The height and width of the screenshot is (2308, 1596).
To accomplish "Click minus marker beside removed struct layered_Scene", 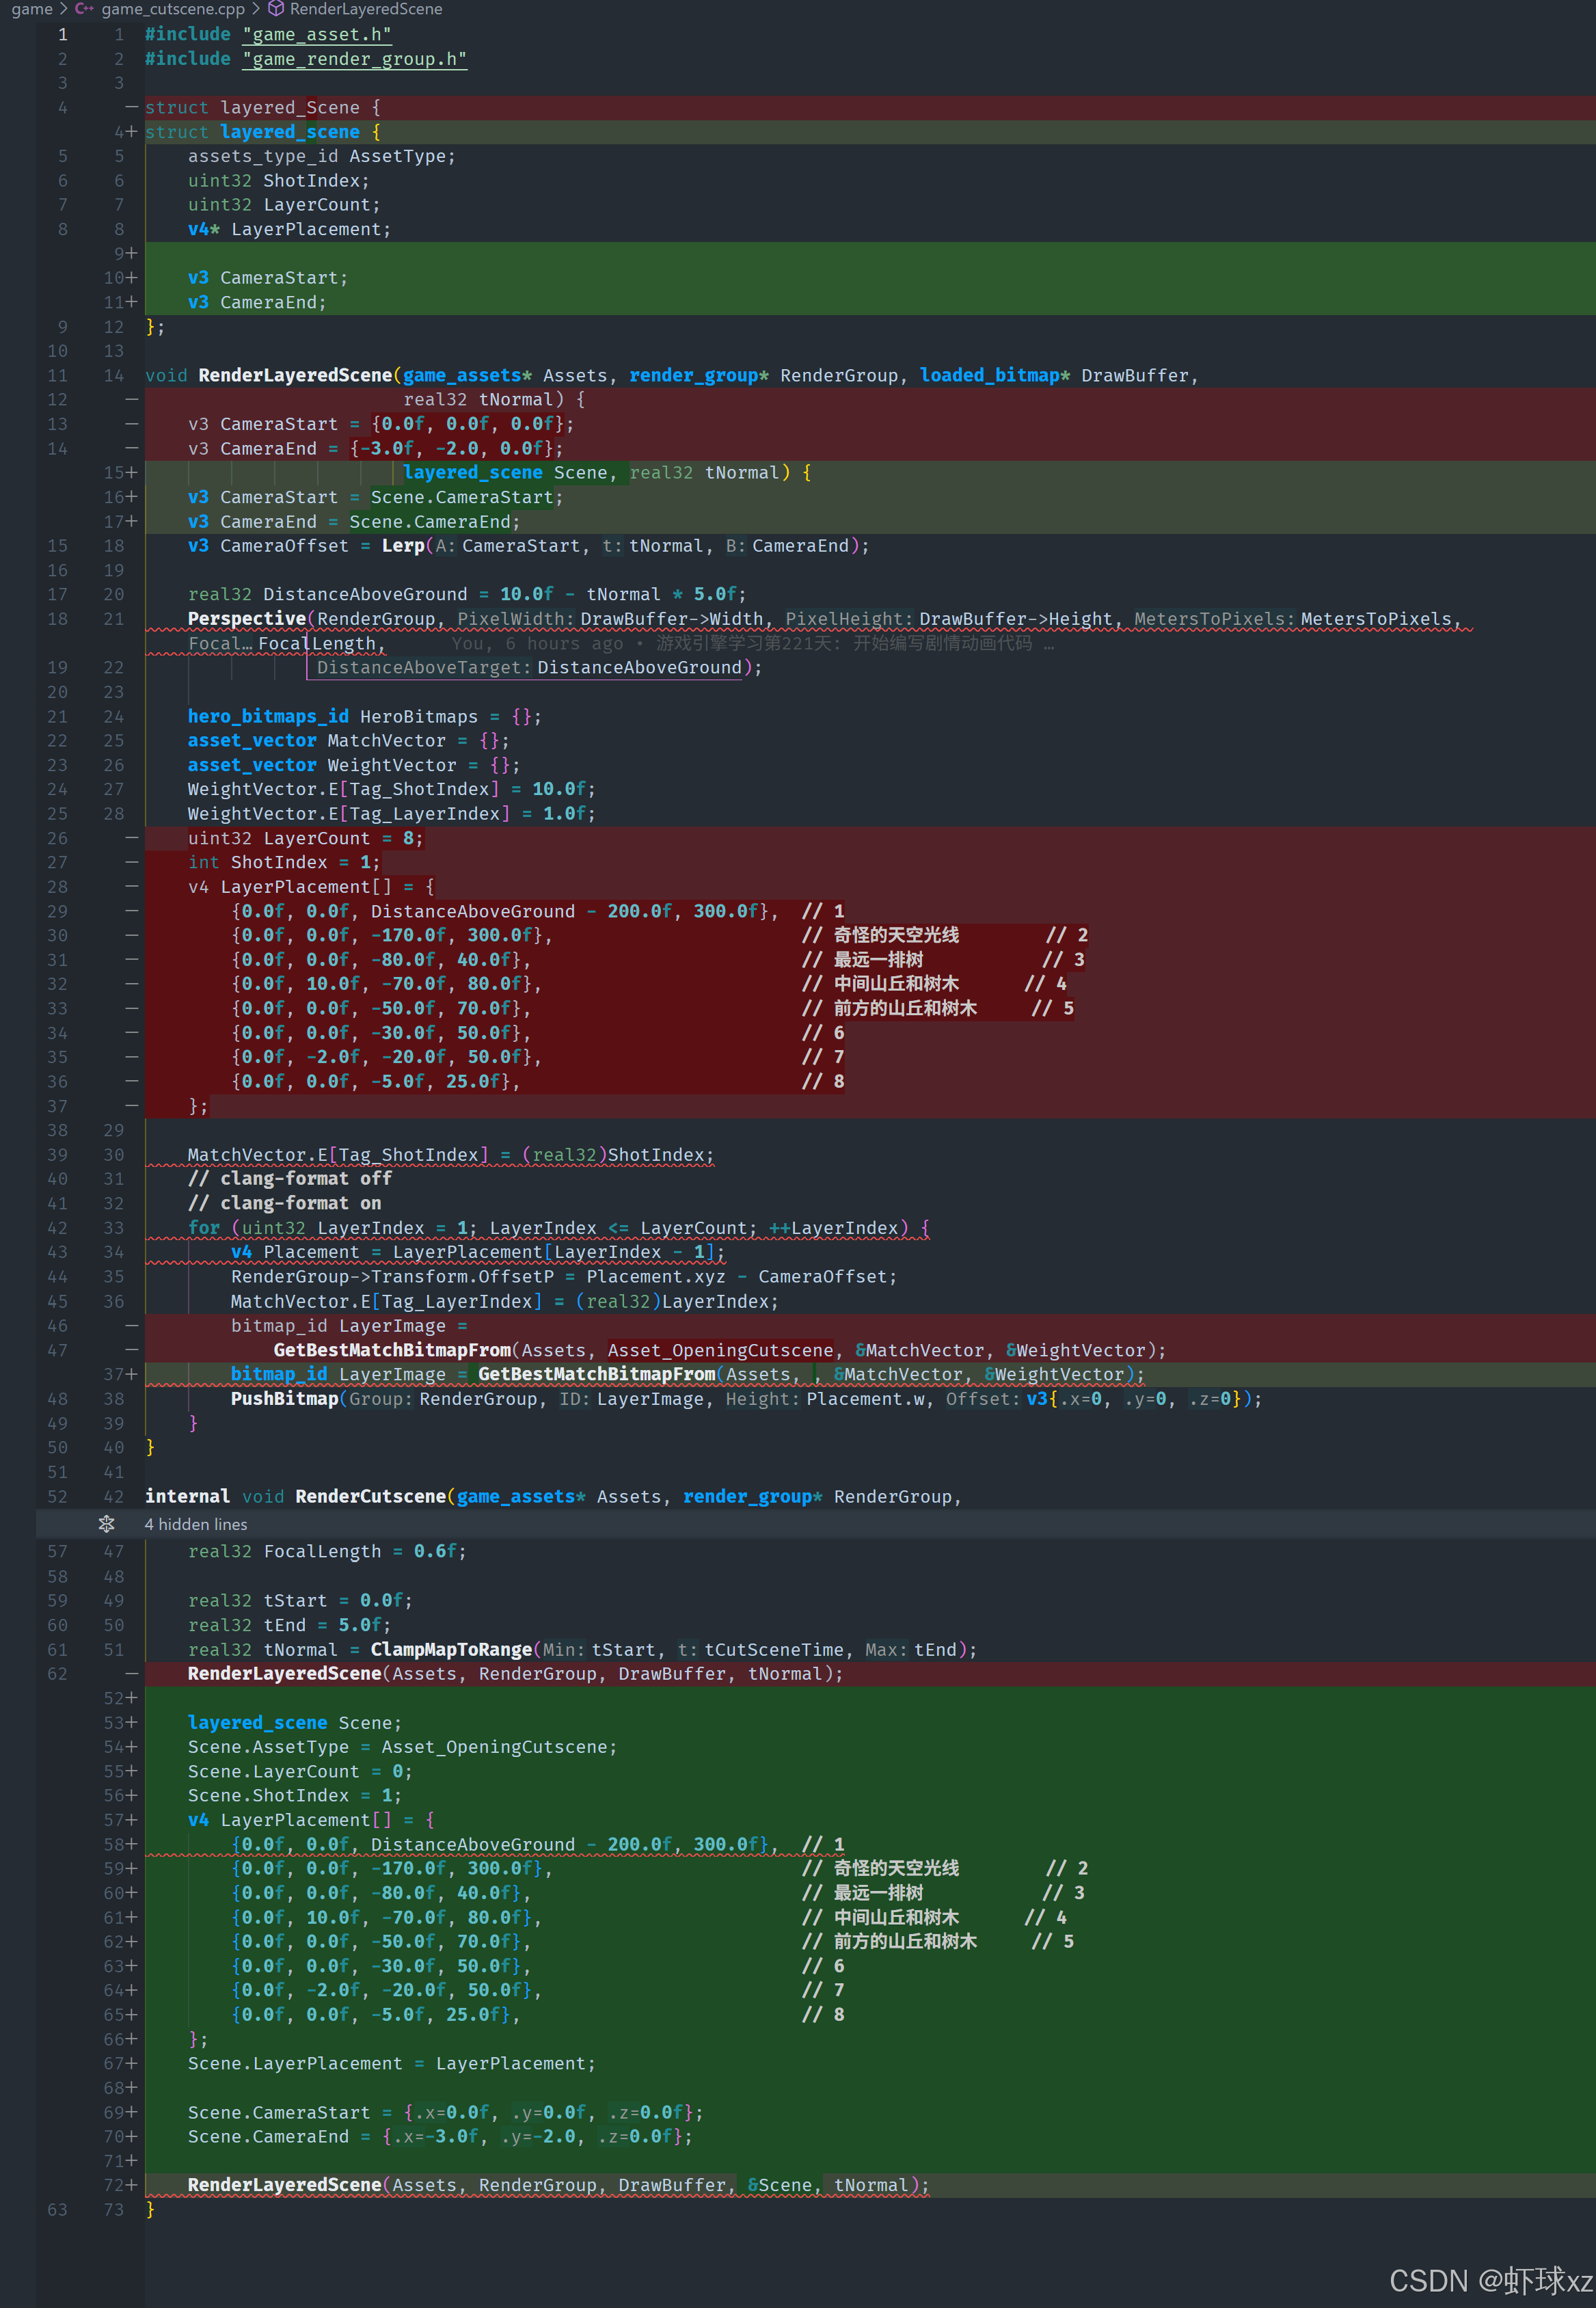I will click(x=132, y=107).
